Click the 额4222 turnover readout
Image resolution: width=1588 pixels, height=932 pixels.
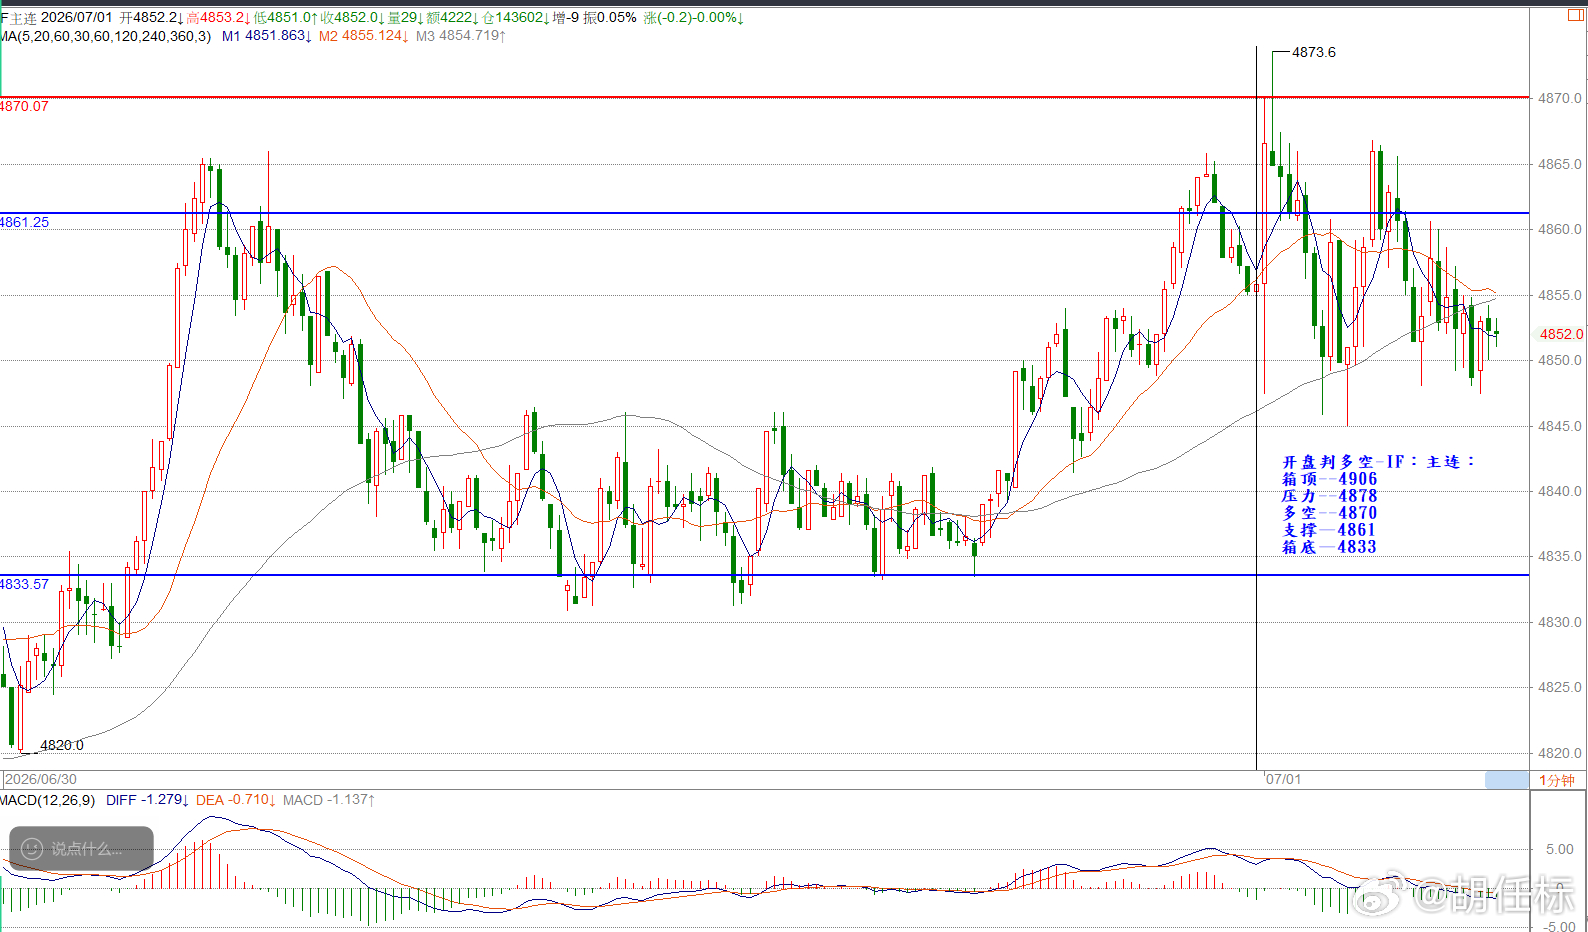pyautogui.click(x=453, y=18)
